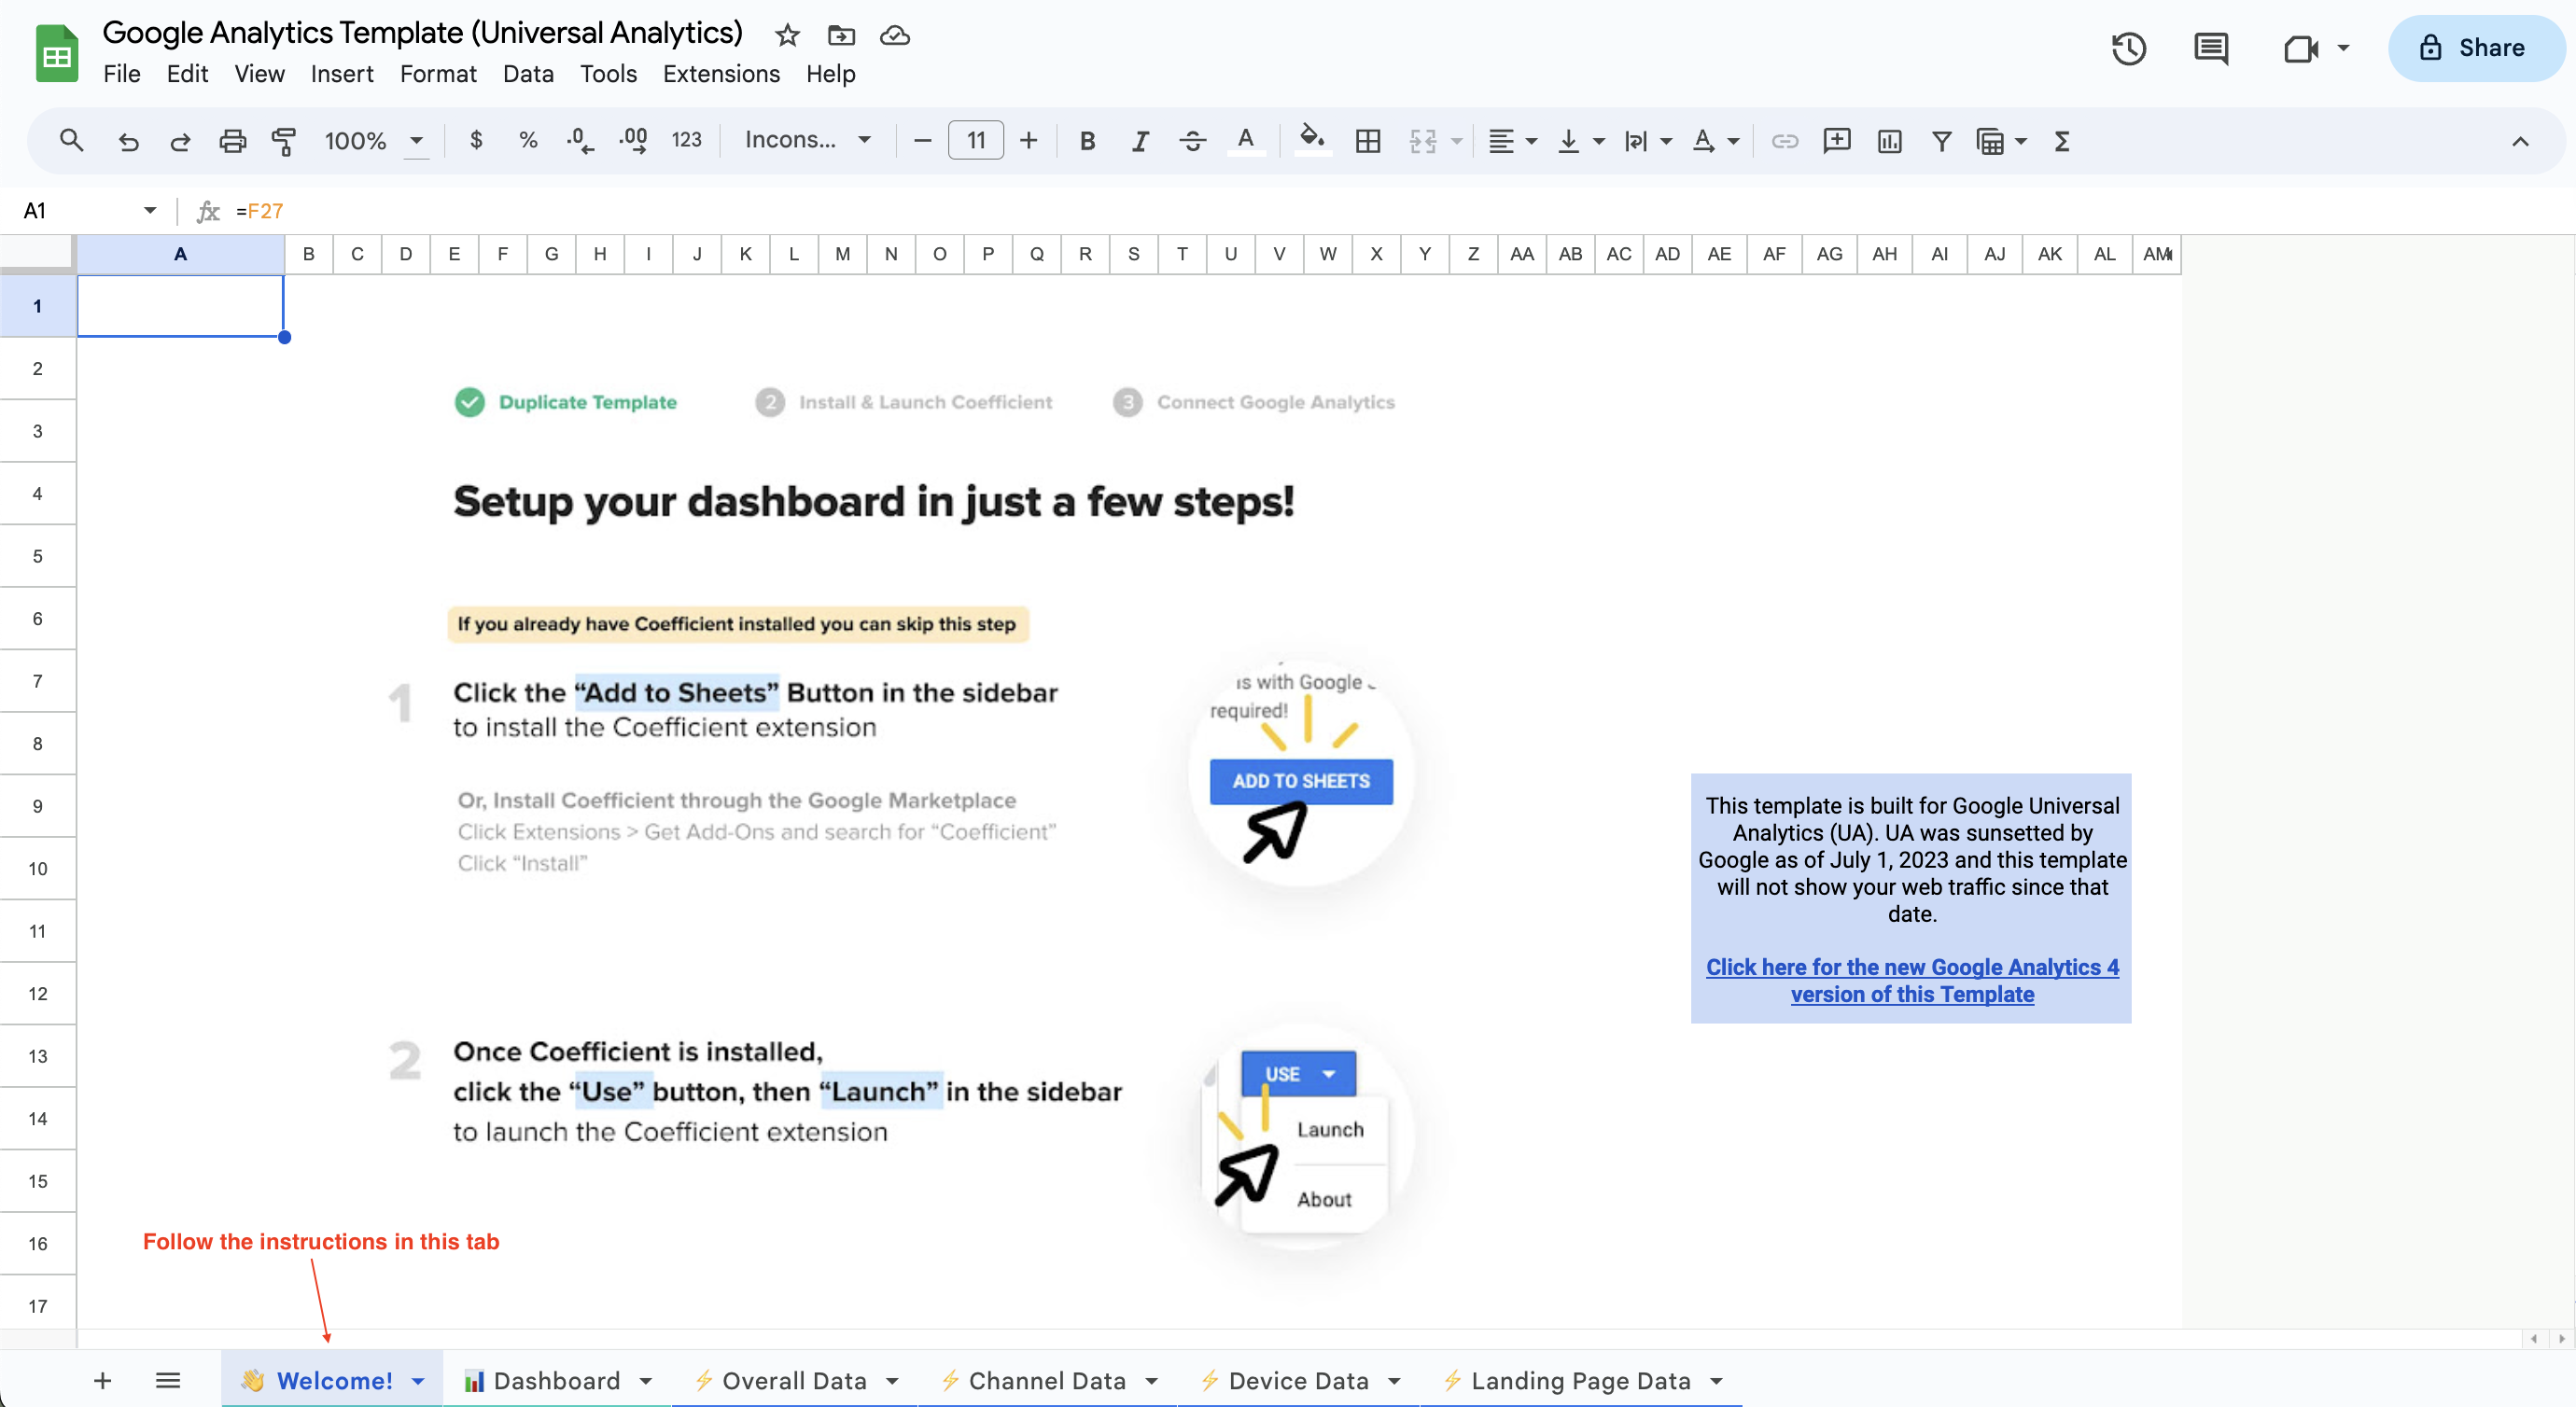Click the Name box showing A1
This screenshot has width=2576, height=1407.
pos(88,210)
